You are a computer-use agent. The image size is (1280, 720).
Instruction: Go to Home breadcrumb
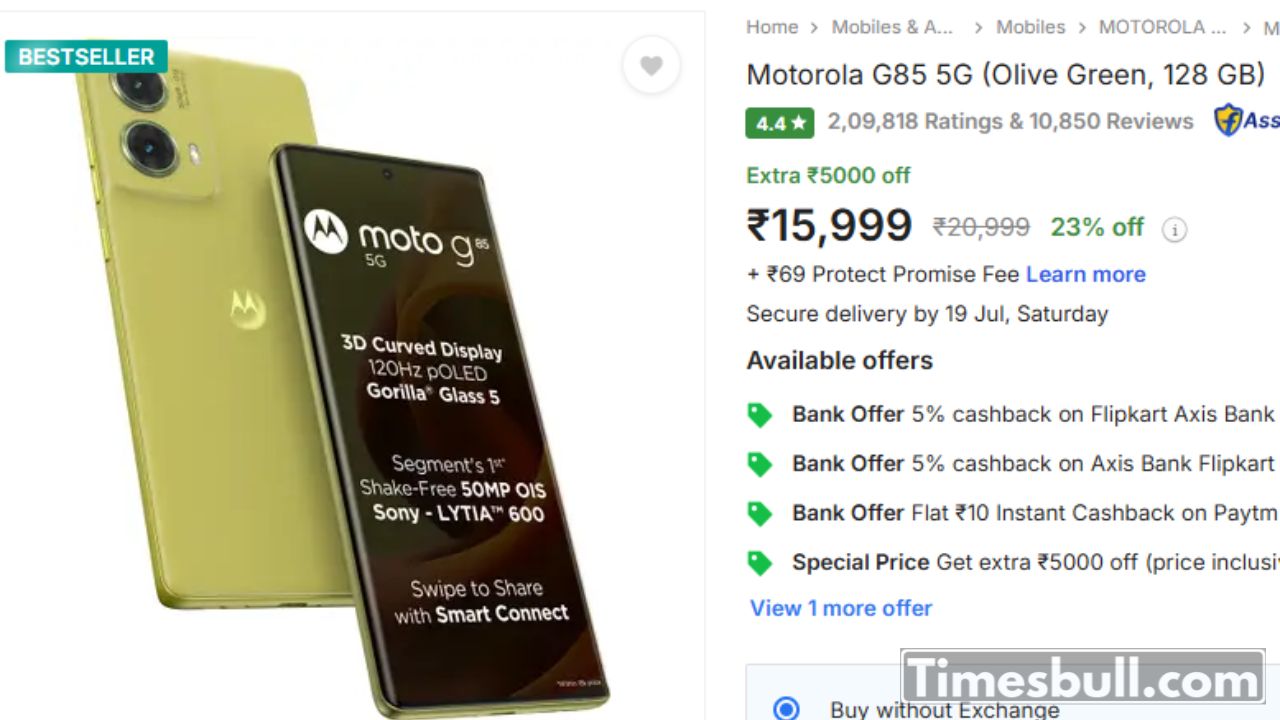(772, 28)
